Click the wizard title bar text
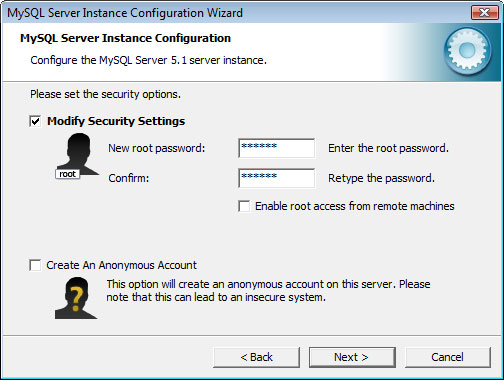The height and width of the screenshot is (380, 504). [x=125, y=13]
